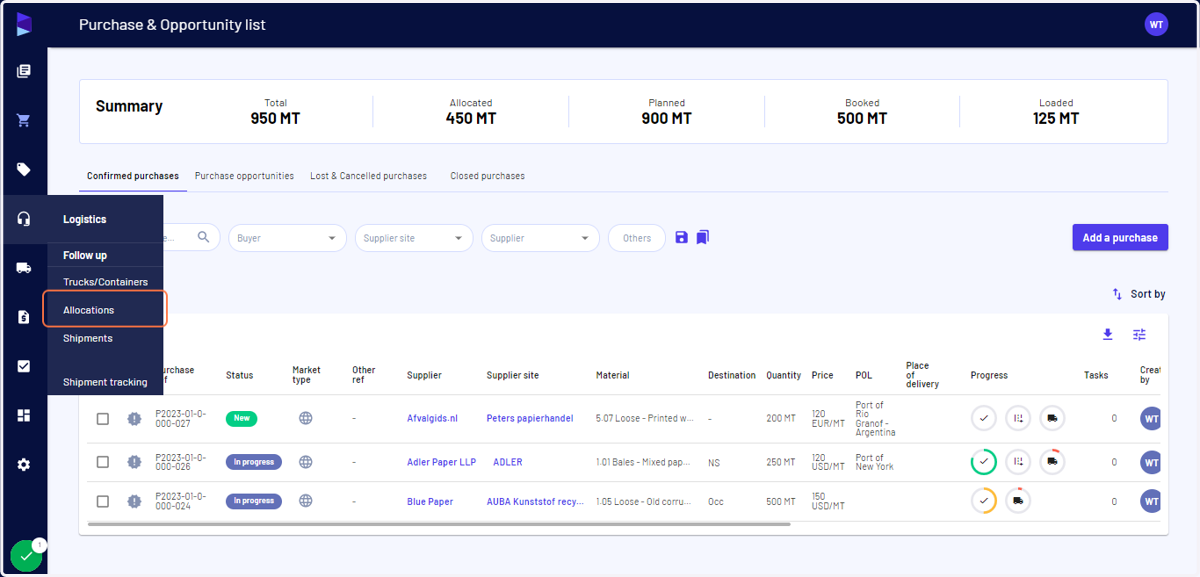Image resolution: width=1200 pixels, height=577 pixels.
Task: Open the invoice document sidebar icon
Action: [x=24, y=317]
